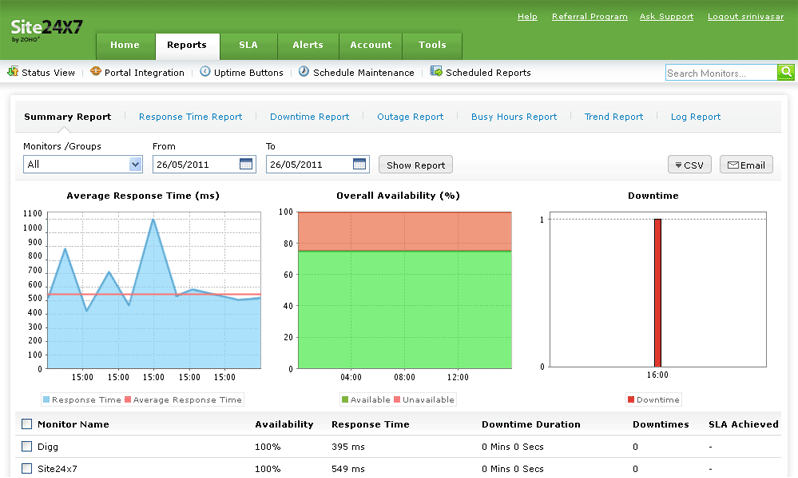Click the red Downtime legend swatch
The width and height of the screenshot is (798, 478).
(x=630, y=400)
